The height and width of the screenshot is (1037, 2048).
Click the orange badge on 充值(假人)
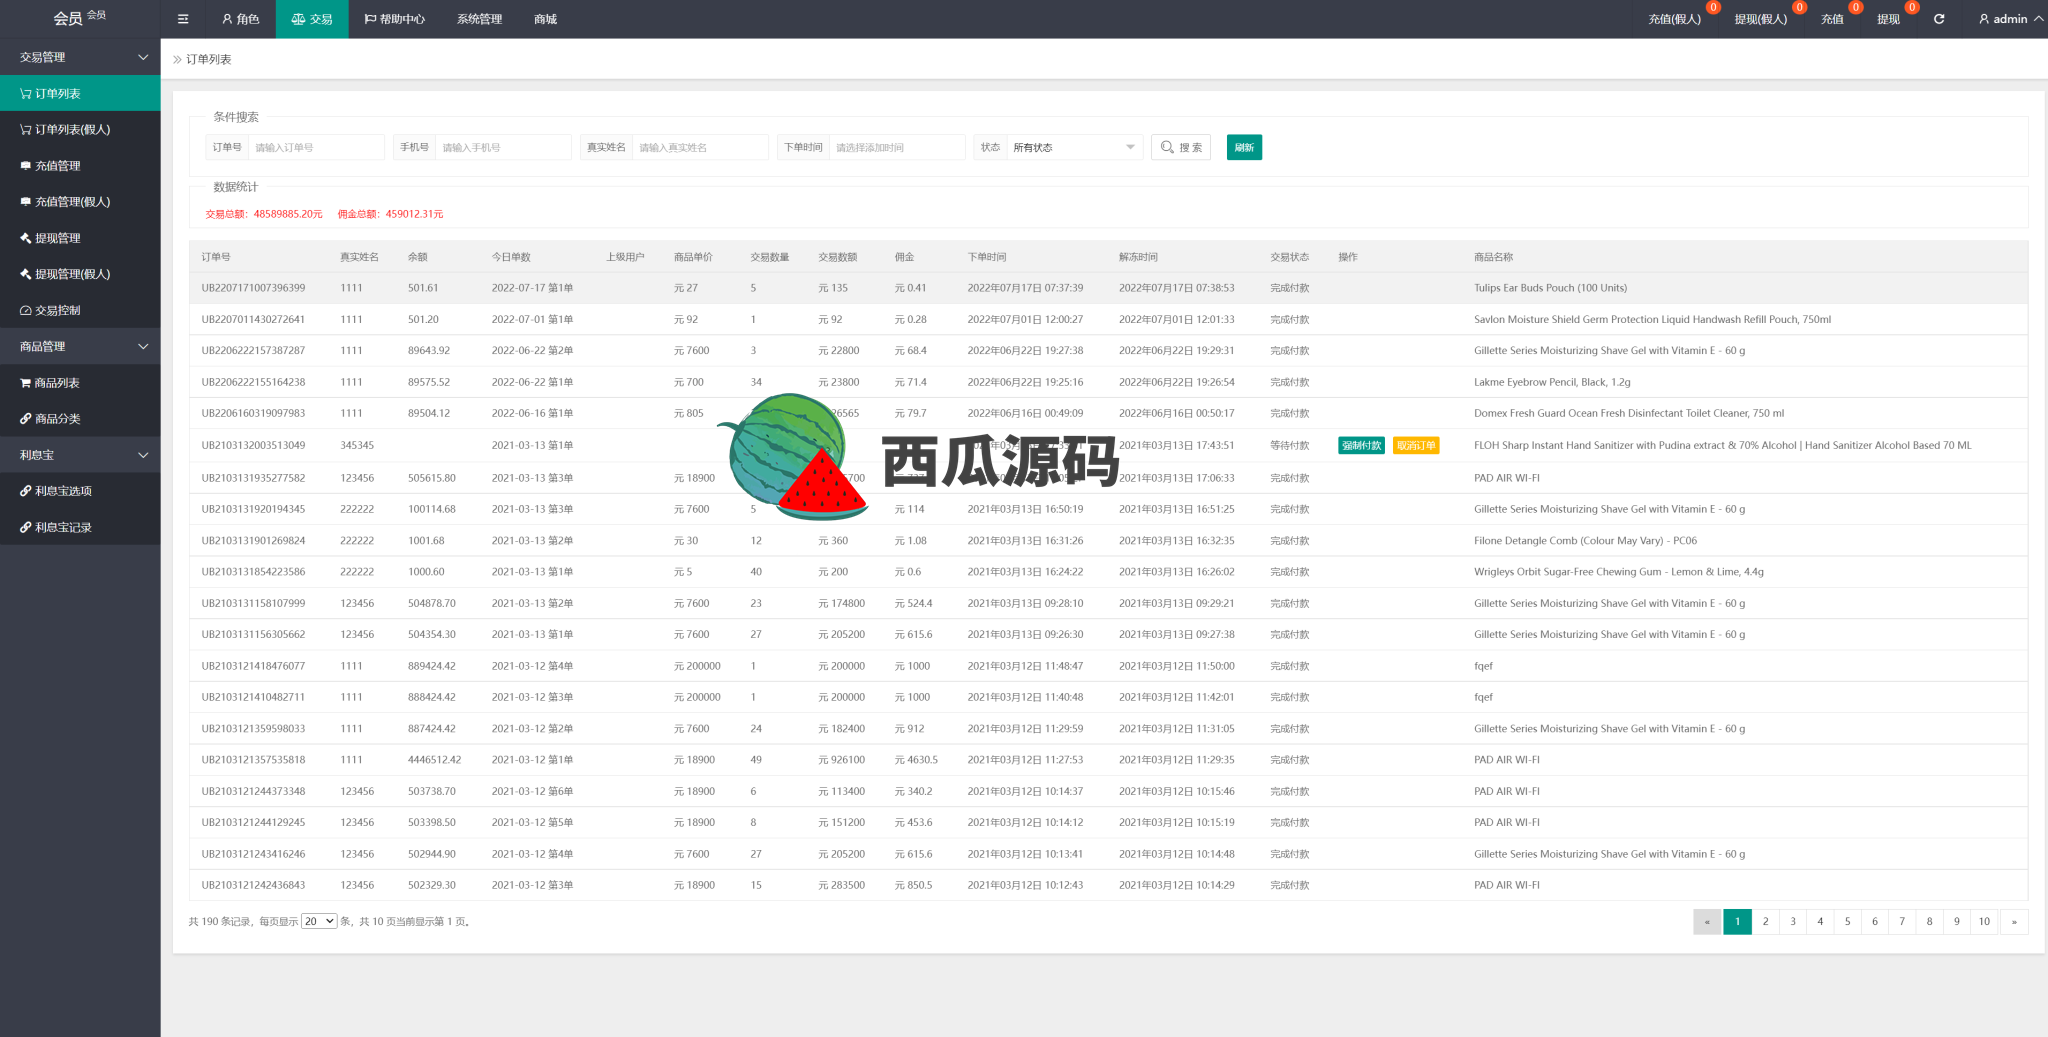coord(1713,8)
